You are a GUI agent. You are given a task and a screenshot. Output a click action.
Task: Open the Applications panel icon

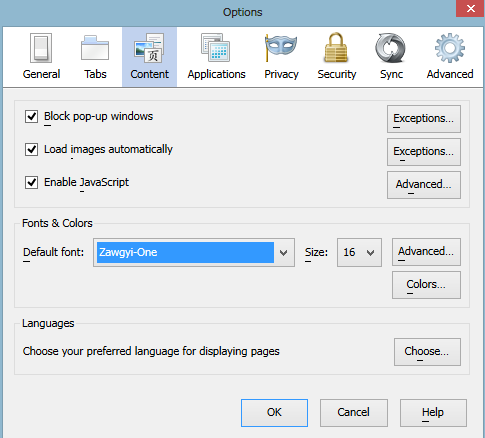tap(216, 48)
